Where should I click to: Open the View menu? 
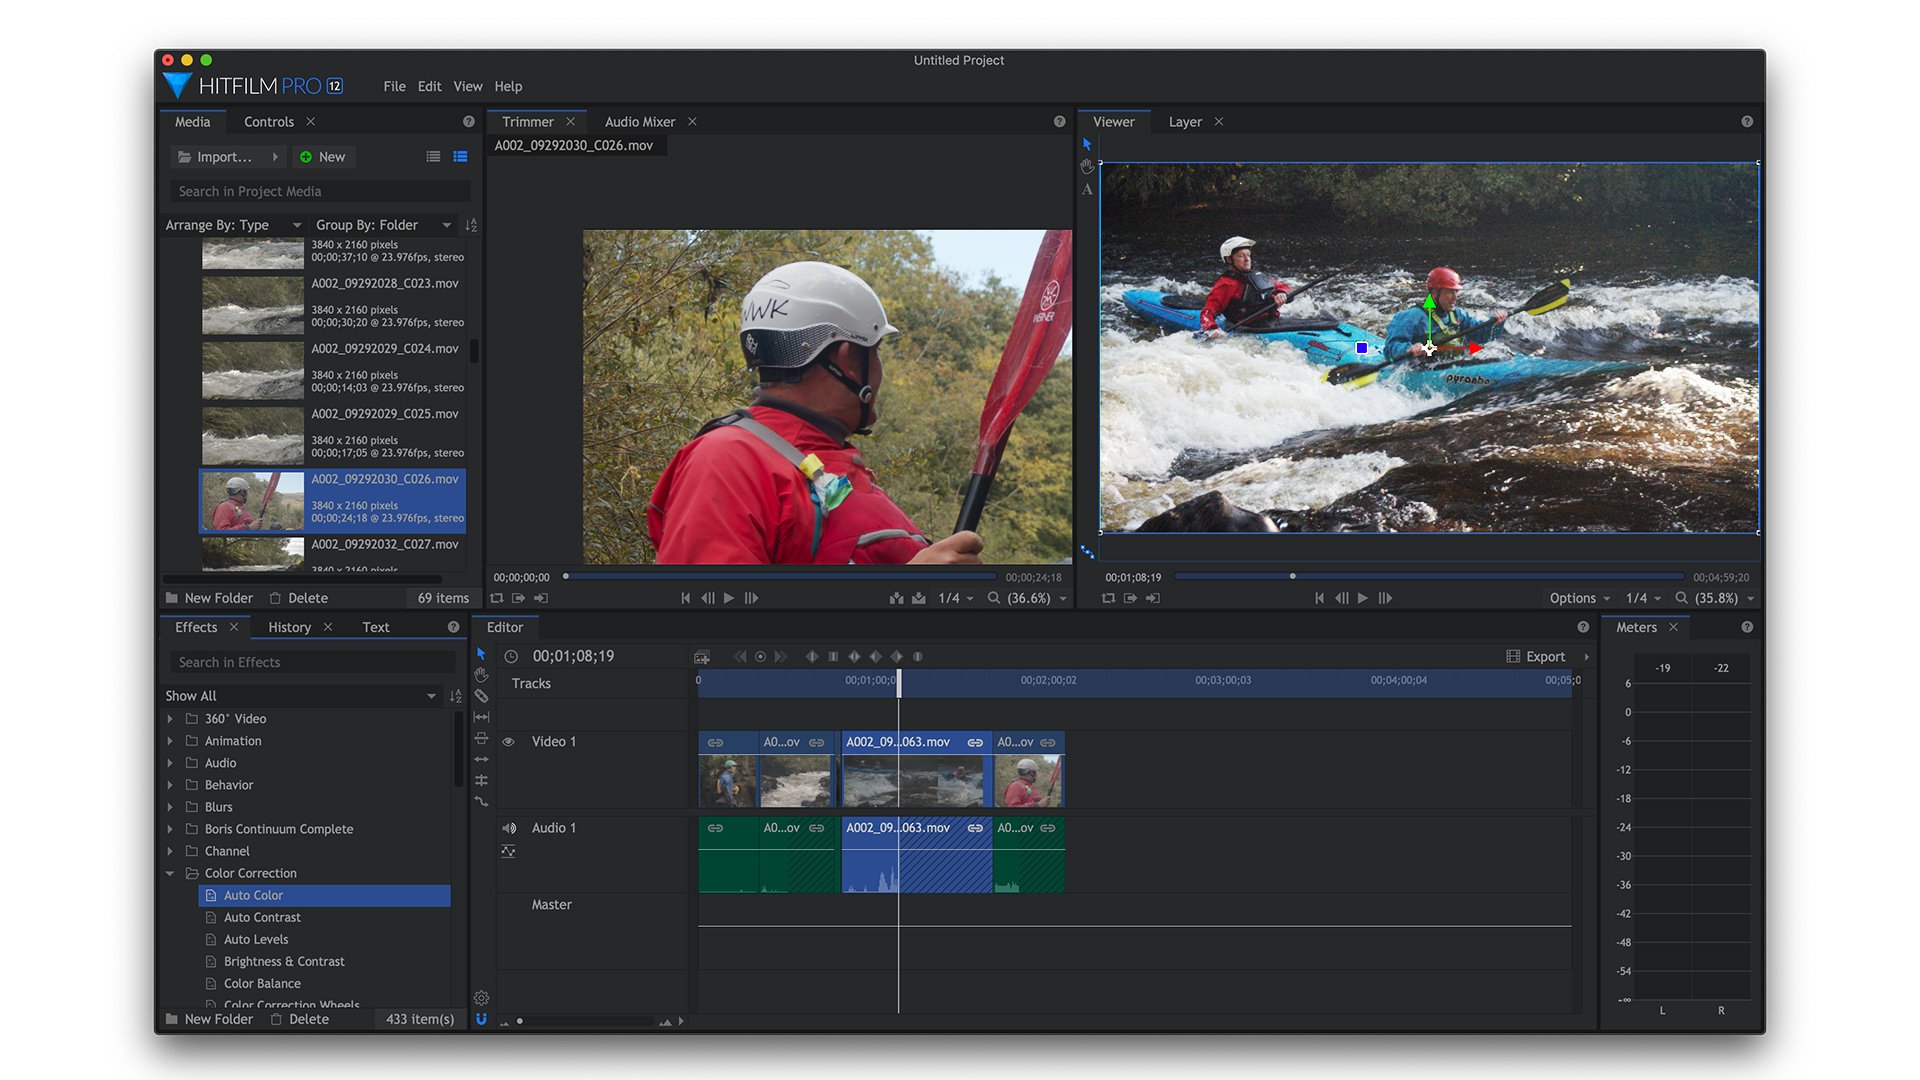pos(467,87)
